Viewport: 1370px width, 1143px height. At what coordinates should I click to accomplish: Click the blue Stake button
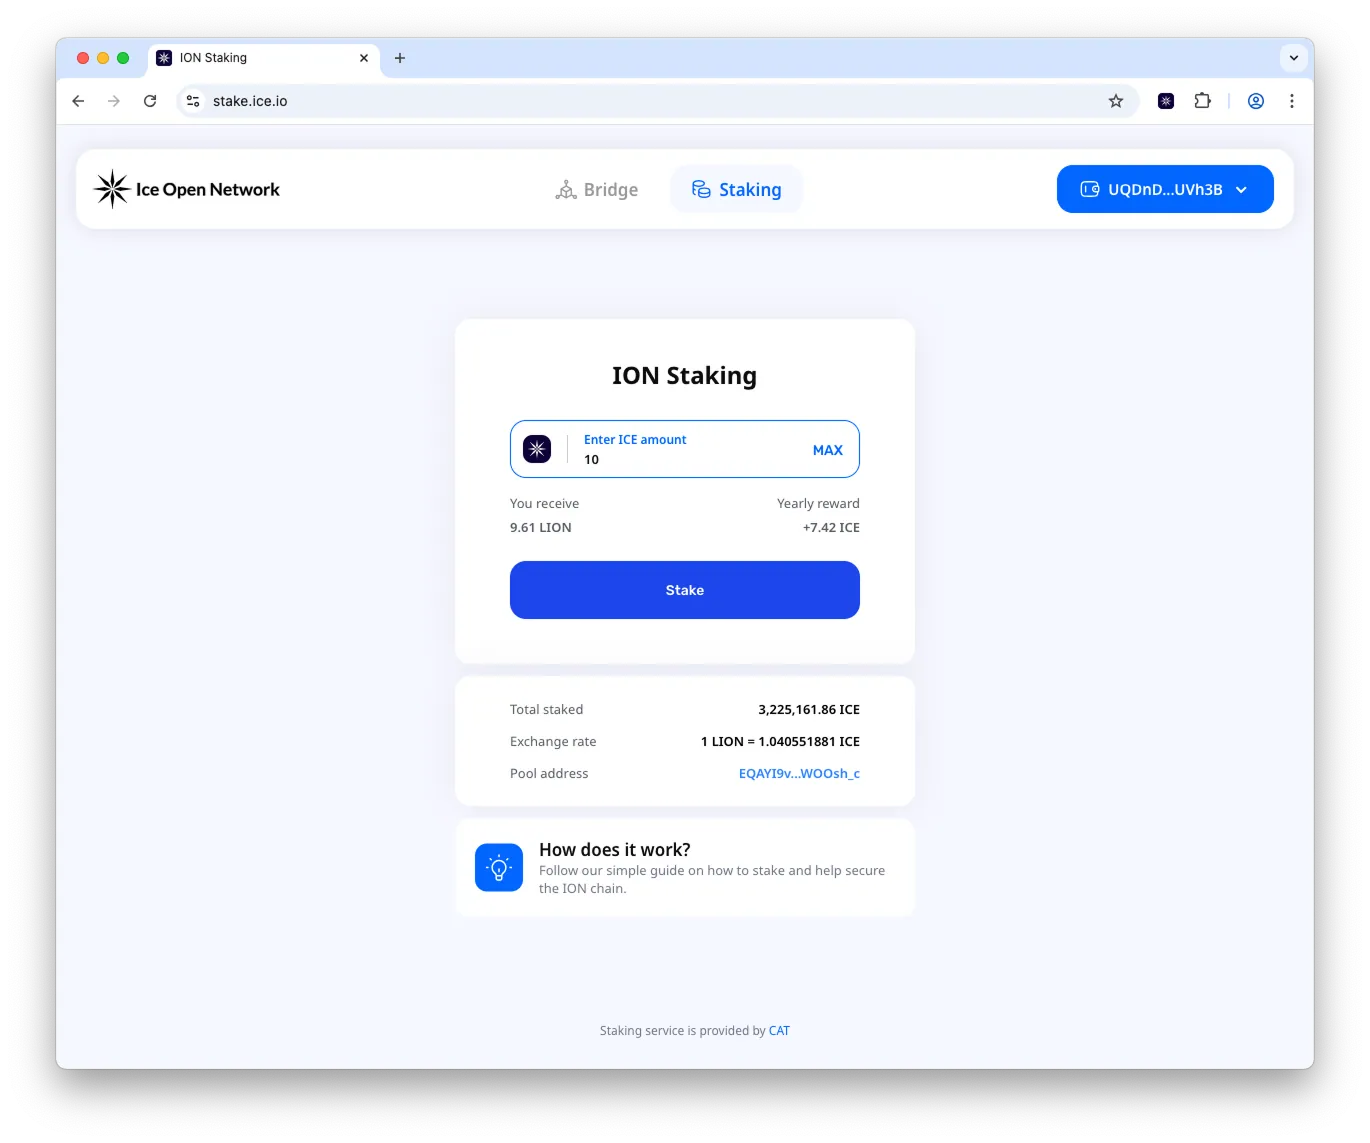(x=685, y=590)
